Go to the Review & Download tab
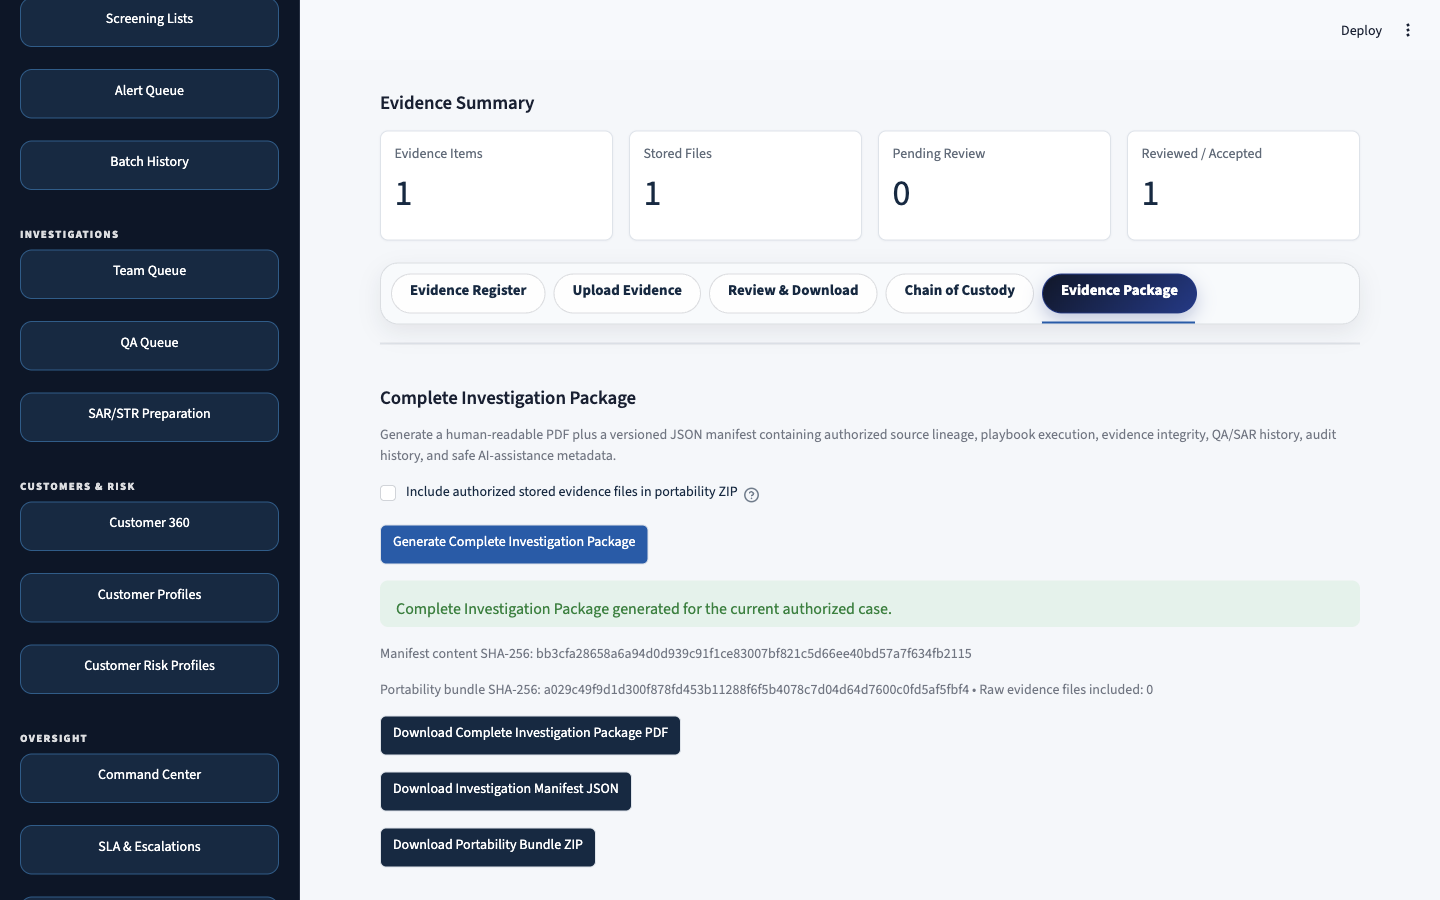1440x900 pixels. point(793,292)
